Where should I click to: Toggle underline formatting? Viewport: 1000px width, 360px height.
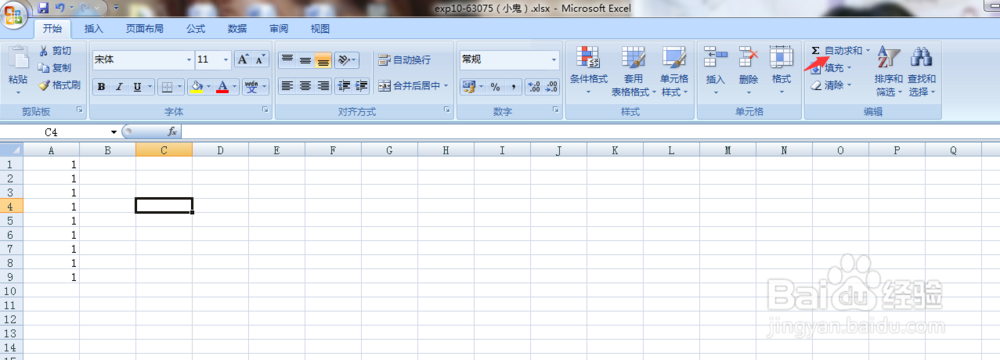137,87
